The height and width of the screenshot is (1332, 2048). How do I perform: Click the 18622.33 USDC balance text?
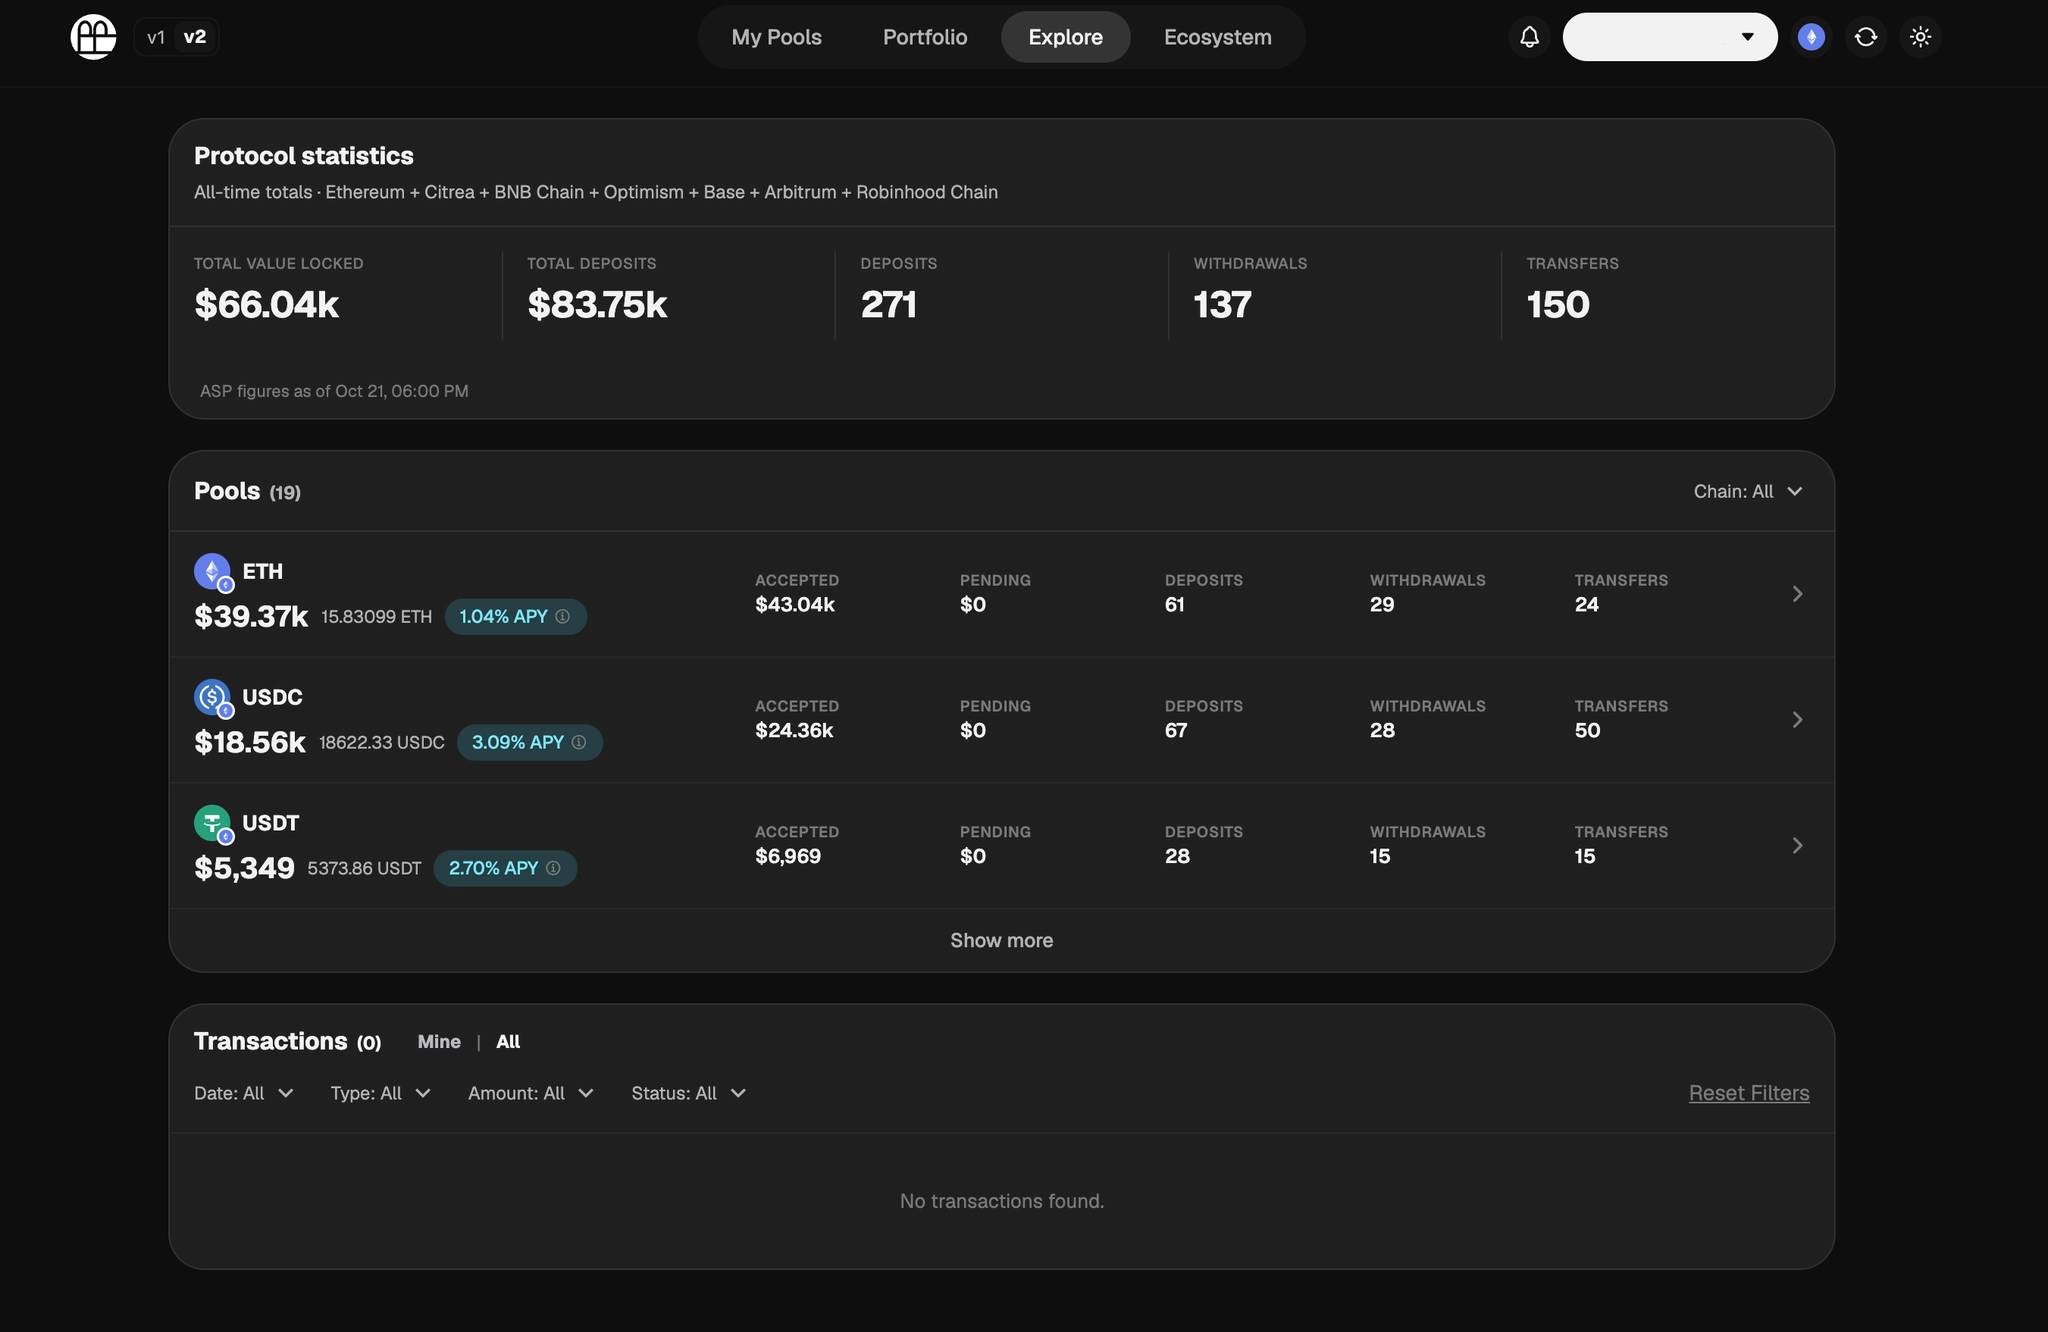tap(382, 743)
